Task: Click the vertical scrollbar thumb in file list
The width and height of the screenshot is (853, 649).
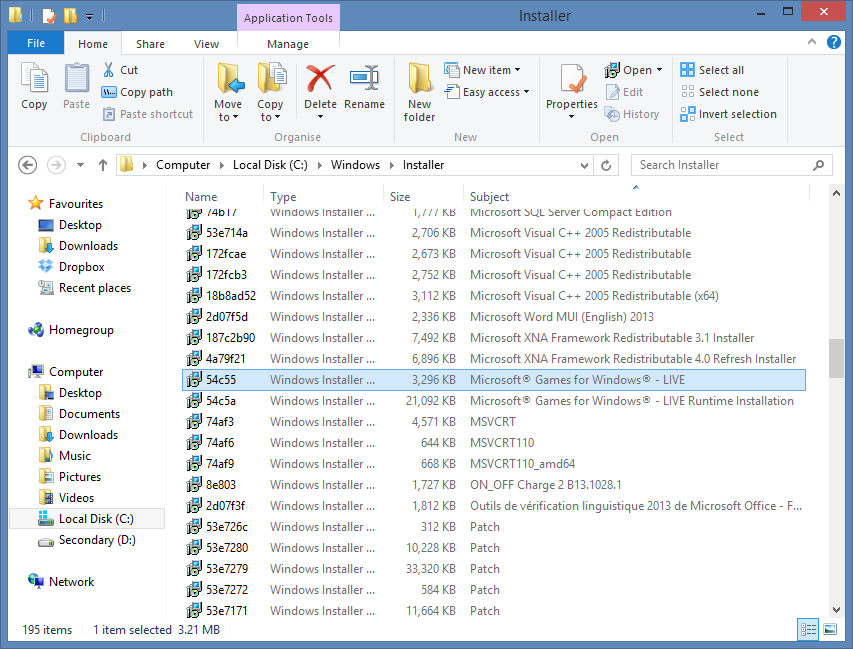Action: coord(836,358)
